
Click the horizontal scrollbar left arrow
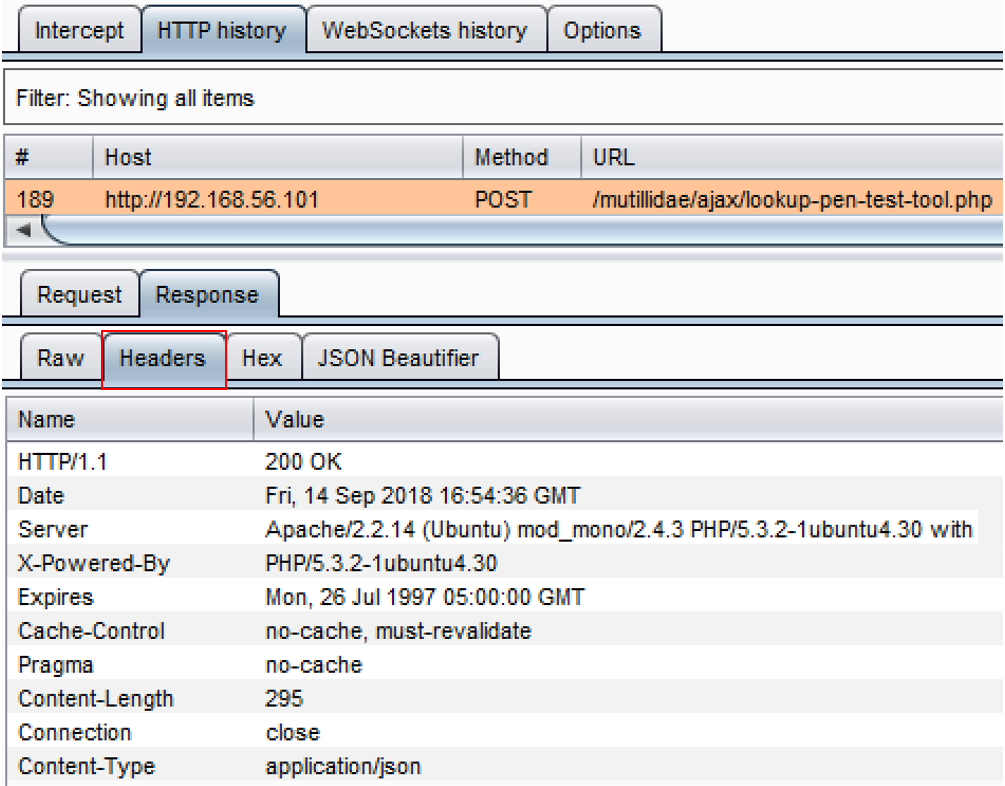[x=23, y=230]
